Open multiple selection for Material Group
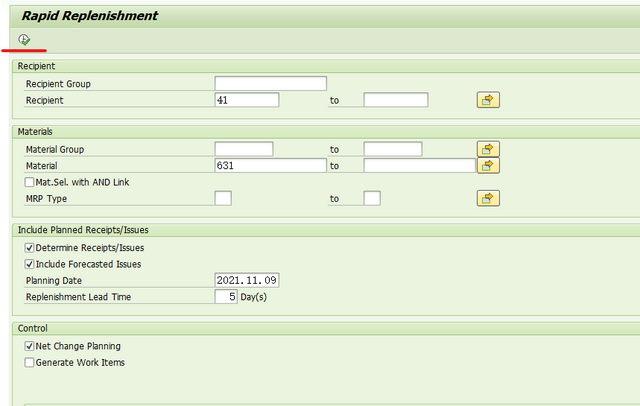This screenshot has height=406, width=640. click(x=488, y=149)
